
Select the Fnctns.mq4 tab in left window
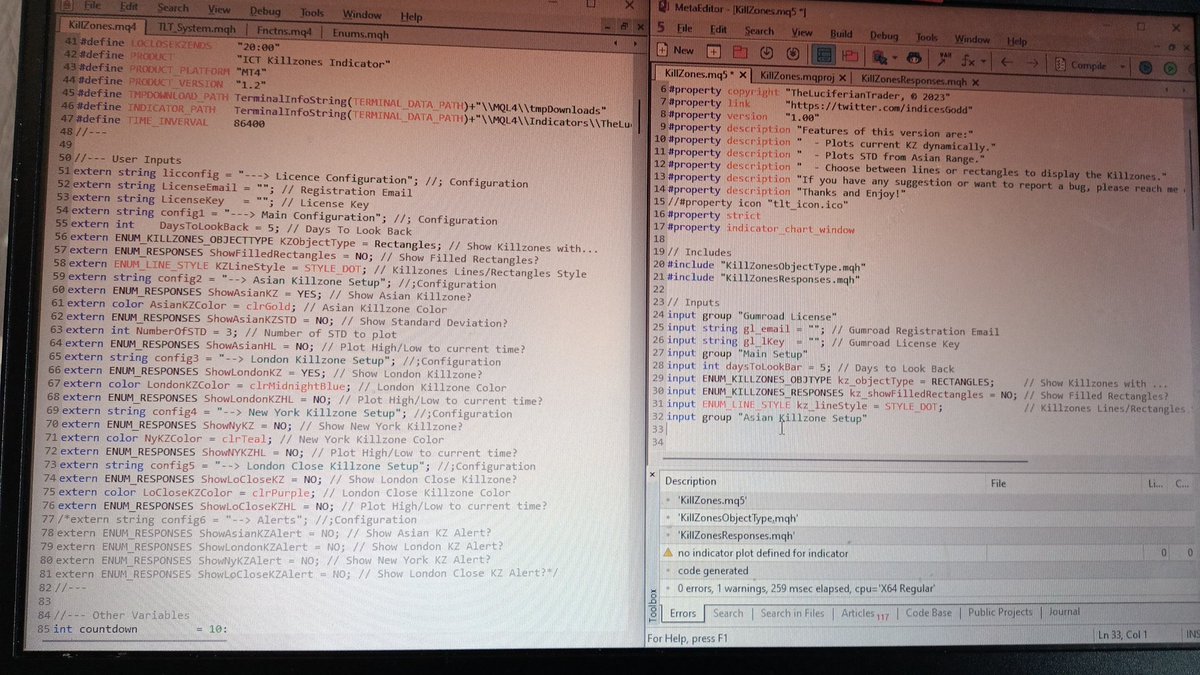(284, 33)
